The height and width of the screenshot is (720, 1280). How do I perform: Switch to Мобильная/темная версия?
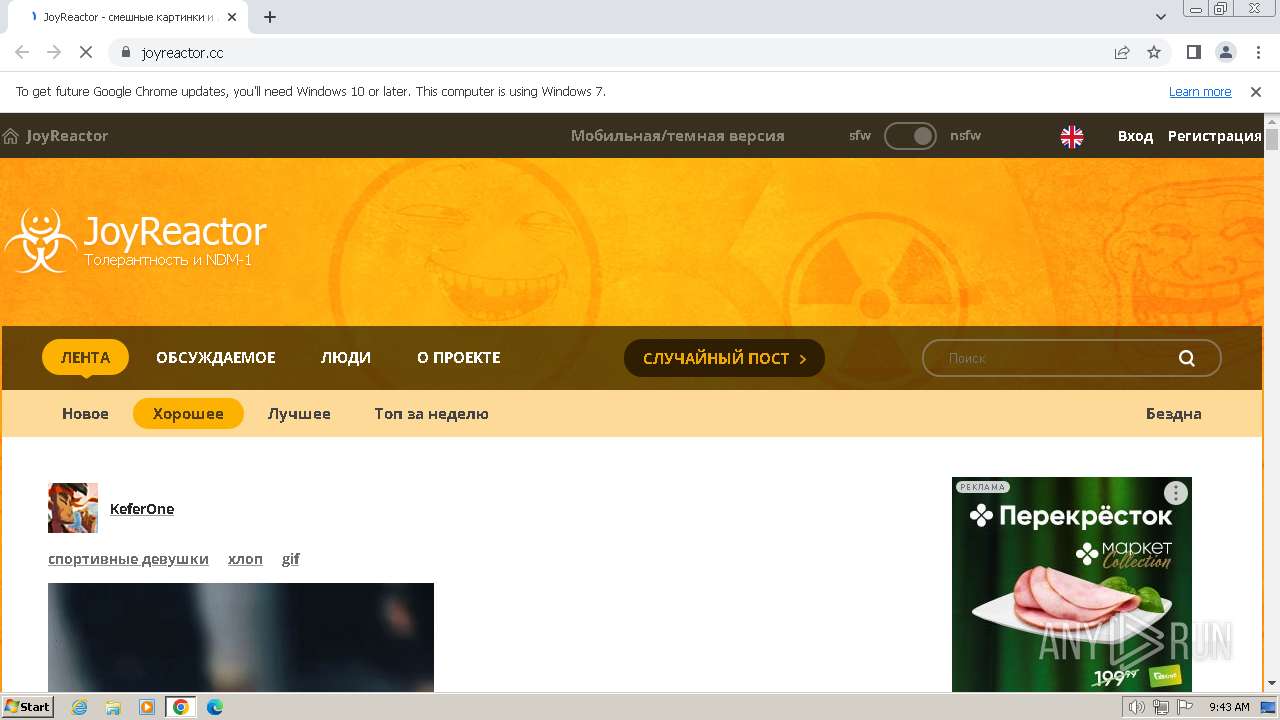point(677,136)
